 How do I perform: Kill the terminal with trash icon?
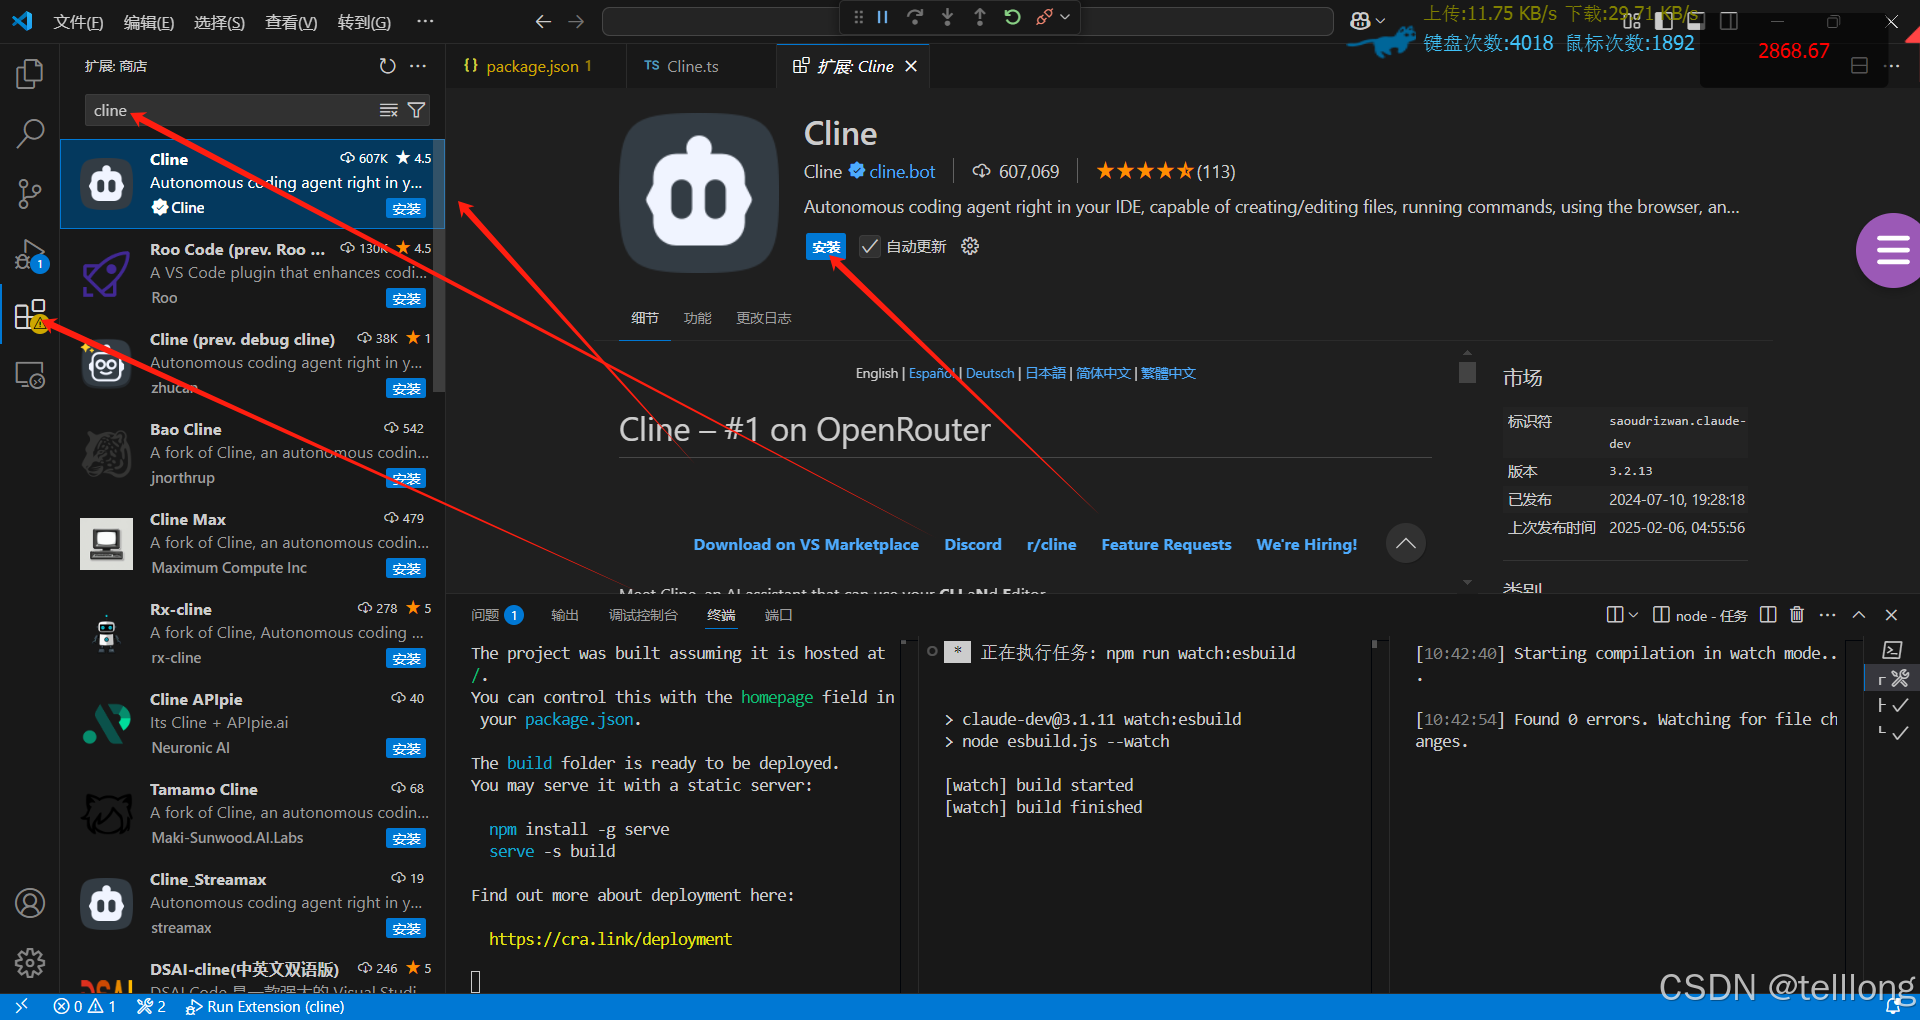tap(1797, 615)
